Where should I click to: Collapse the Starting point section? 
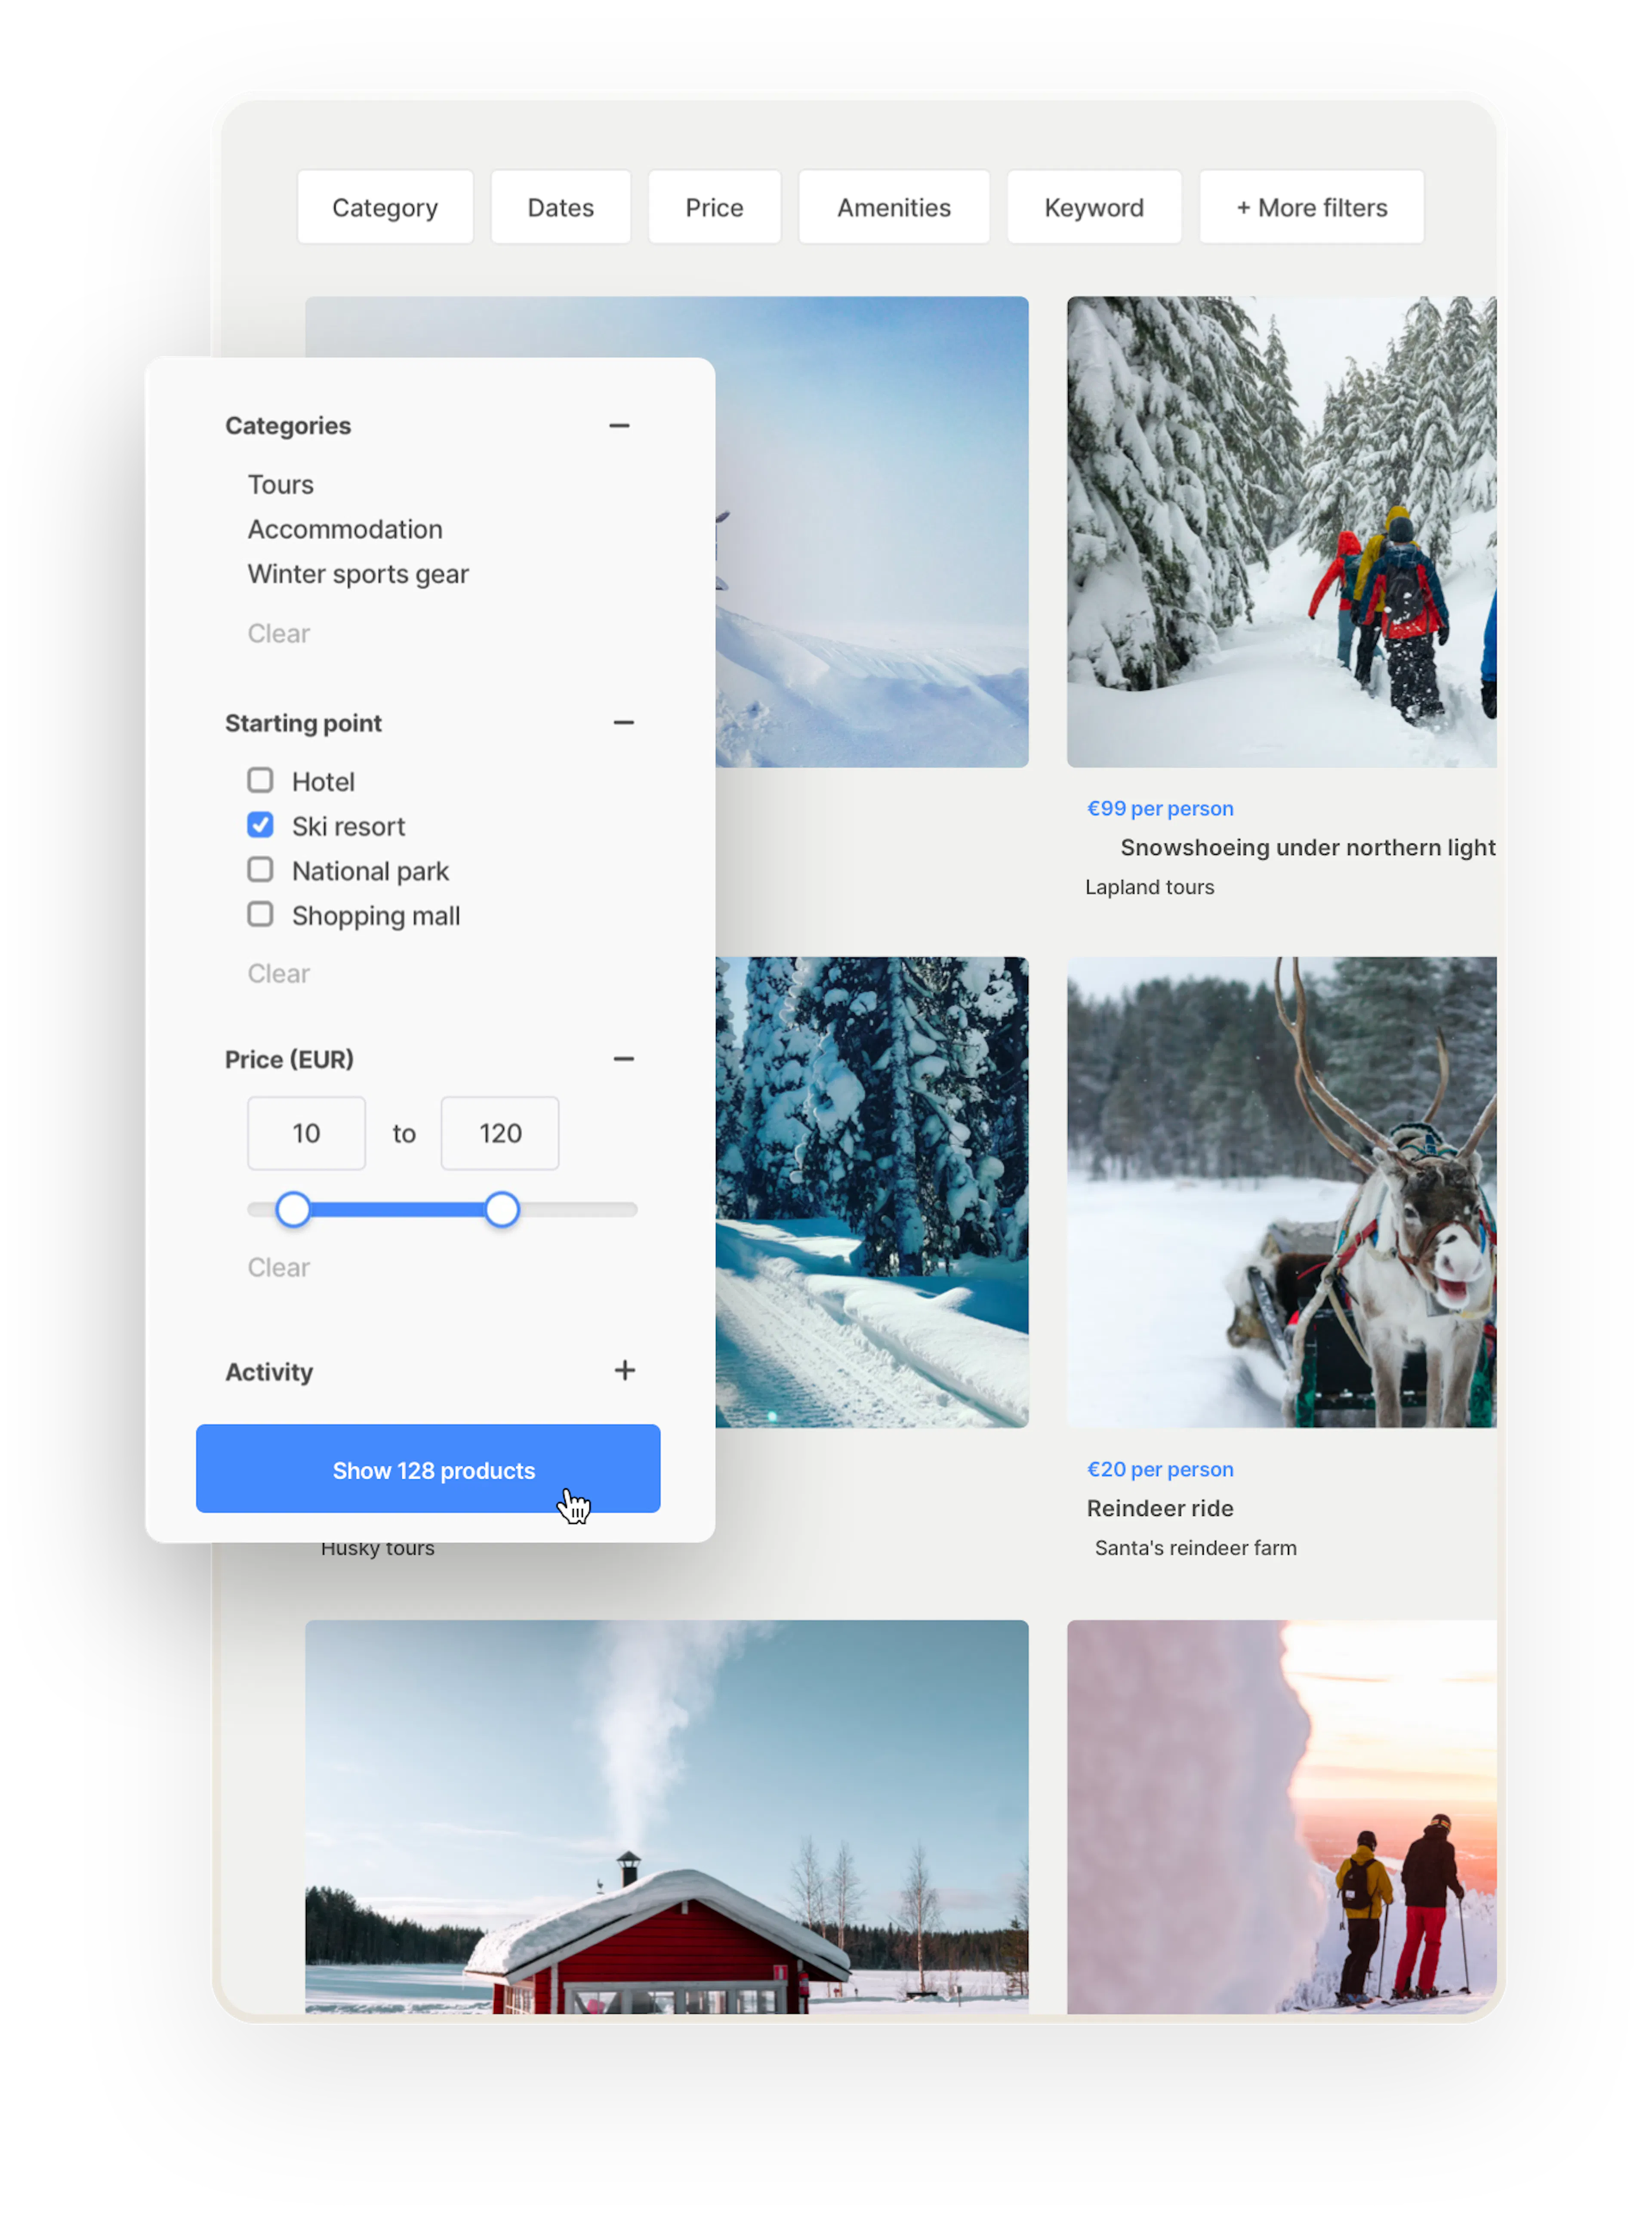624,722
